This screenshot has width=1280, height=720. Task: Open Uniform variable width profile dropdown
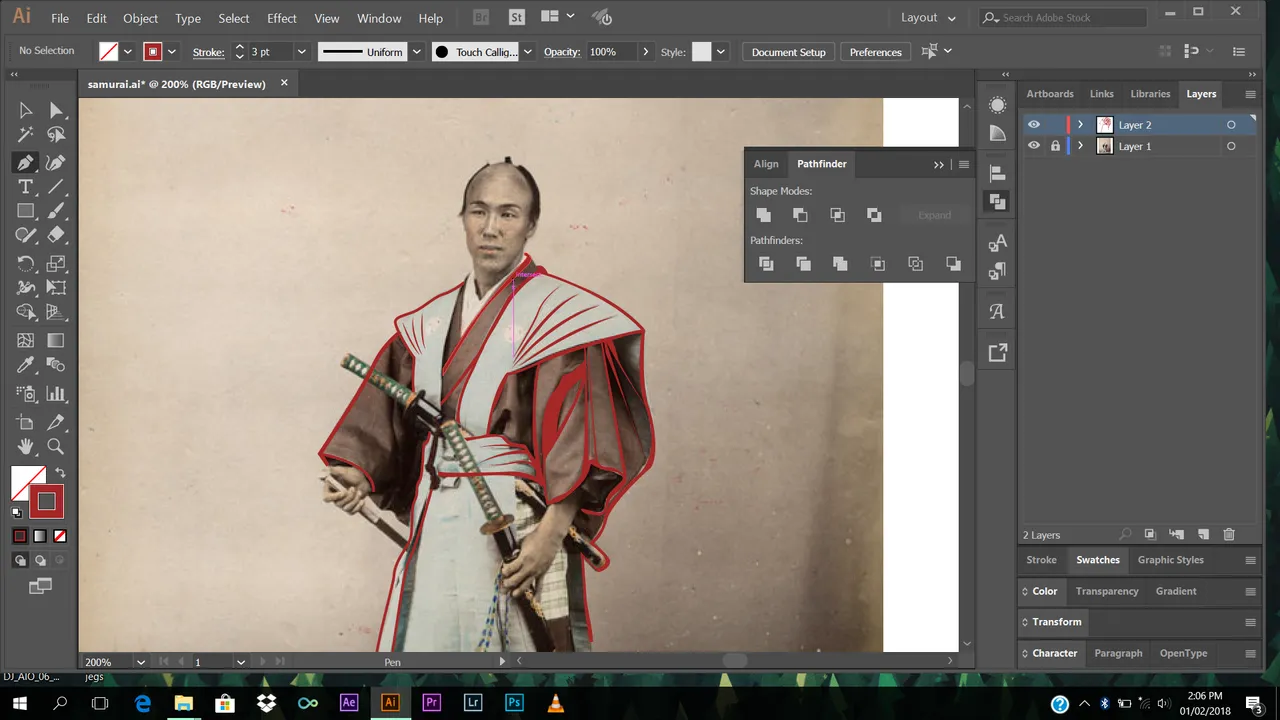(417, 52)
